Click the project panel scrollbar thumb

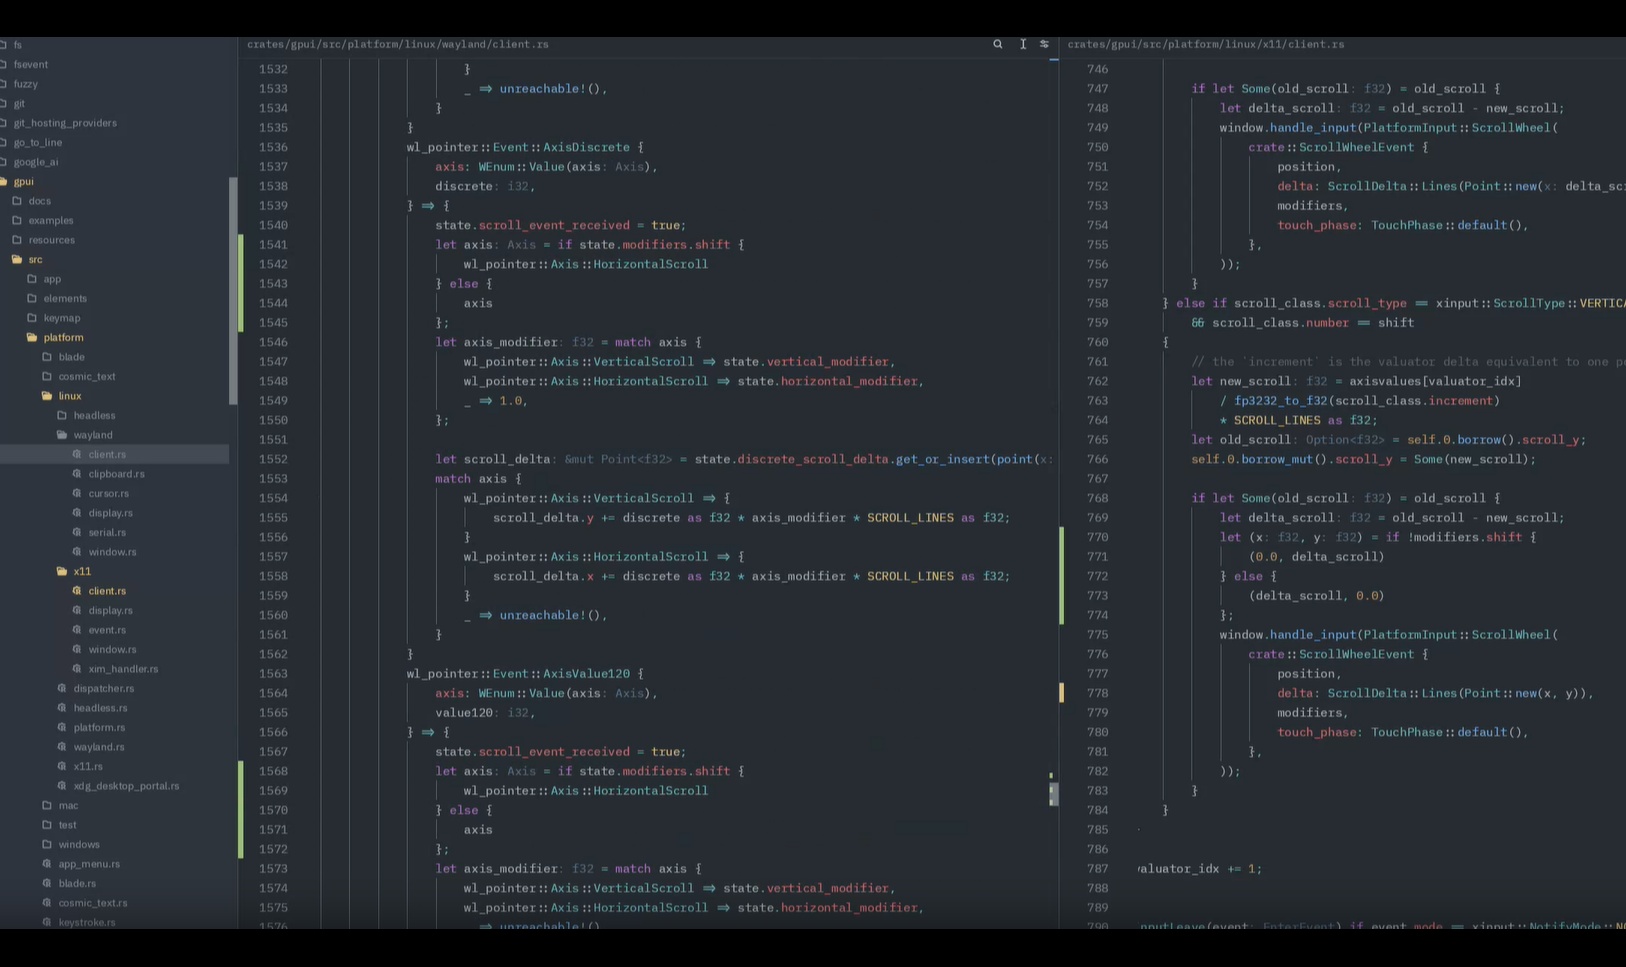coord(234,291)
